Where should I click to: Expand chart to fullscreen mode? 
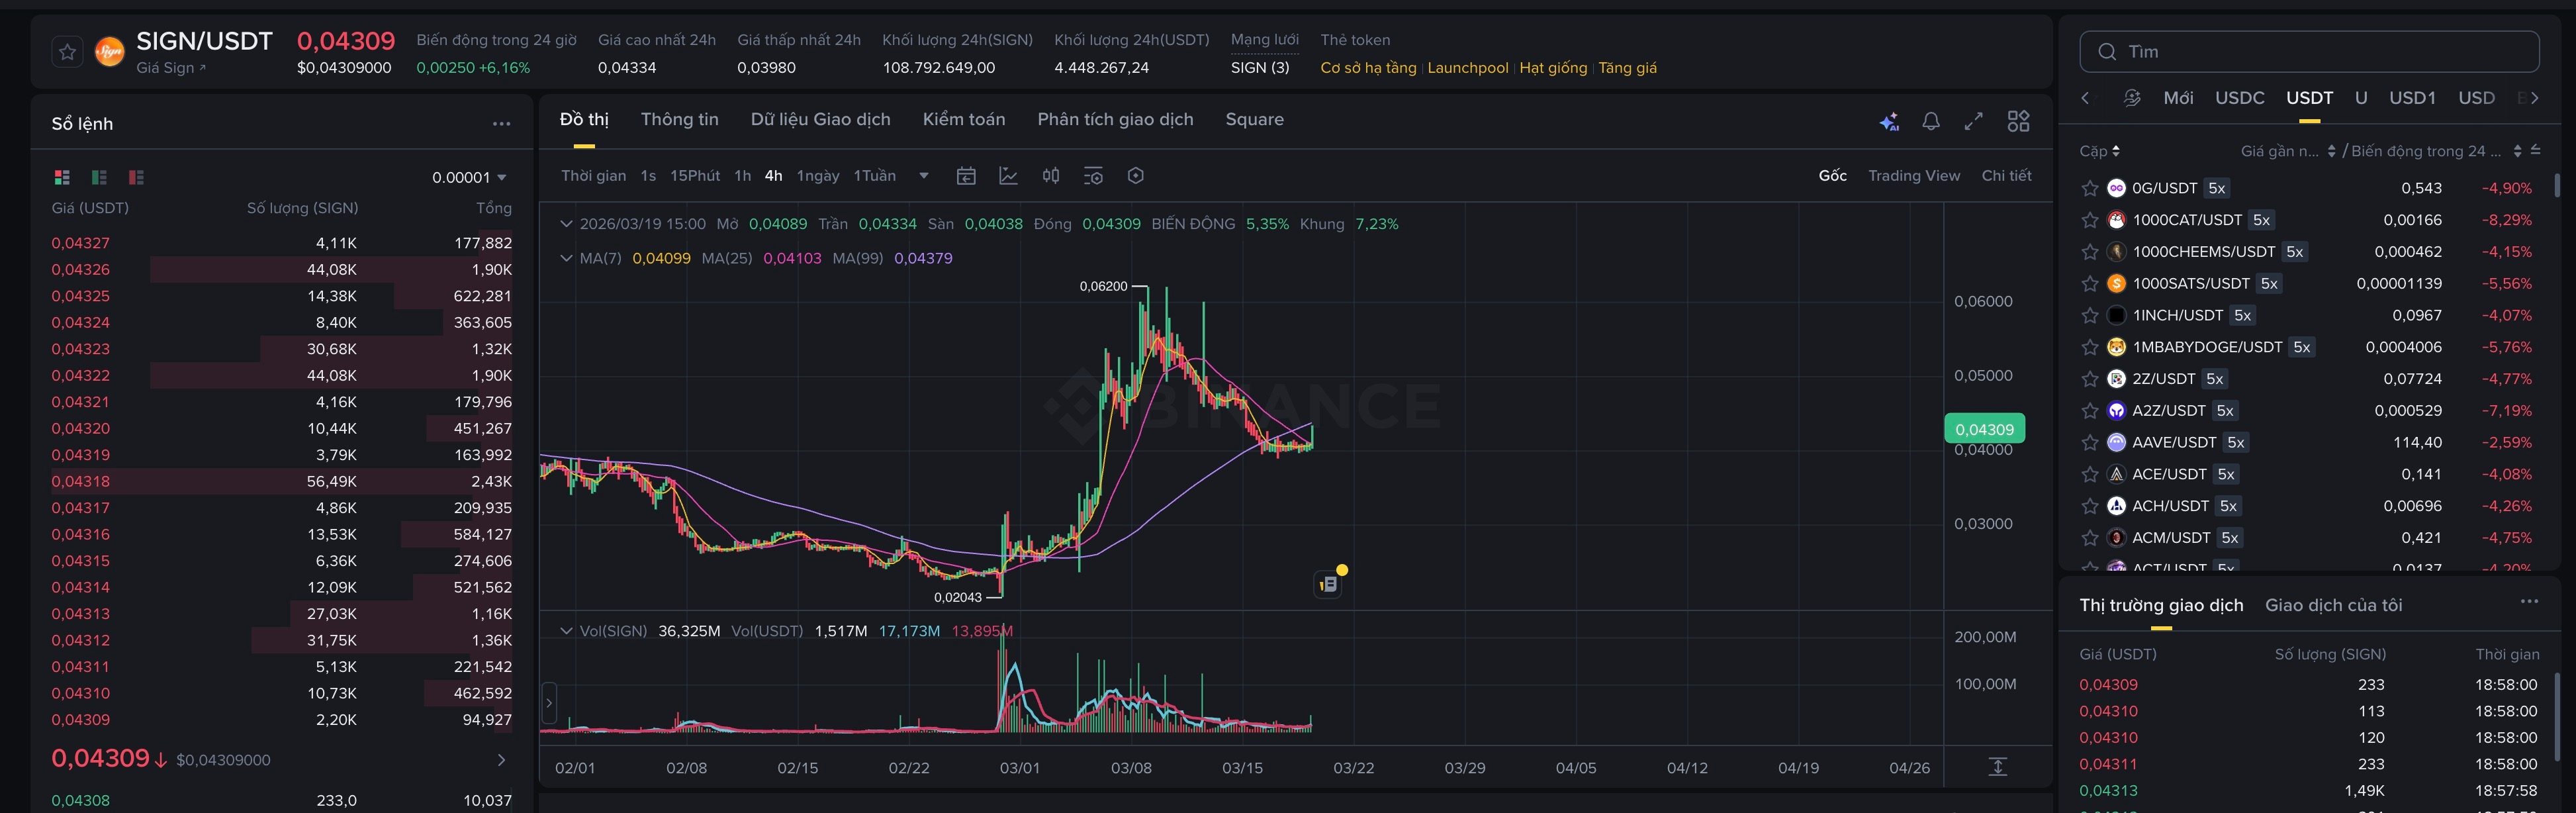click(x=1973, y=122)
